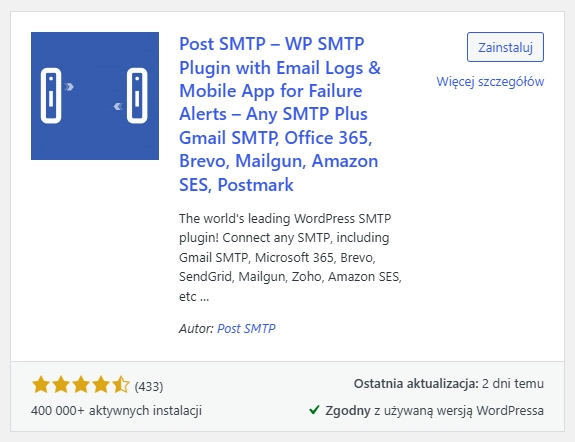Click the first gold rating star
The image size is (575, 442).
pos(41,385)
